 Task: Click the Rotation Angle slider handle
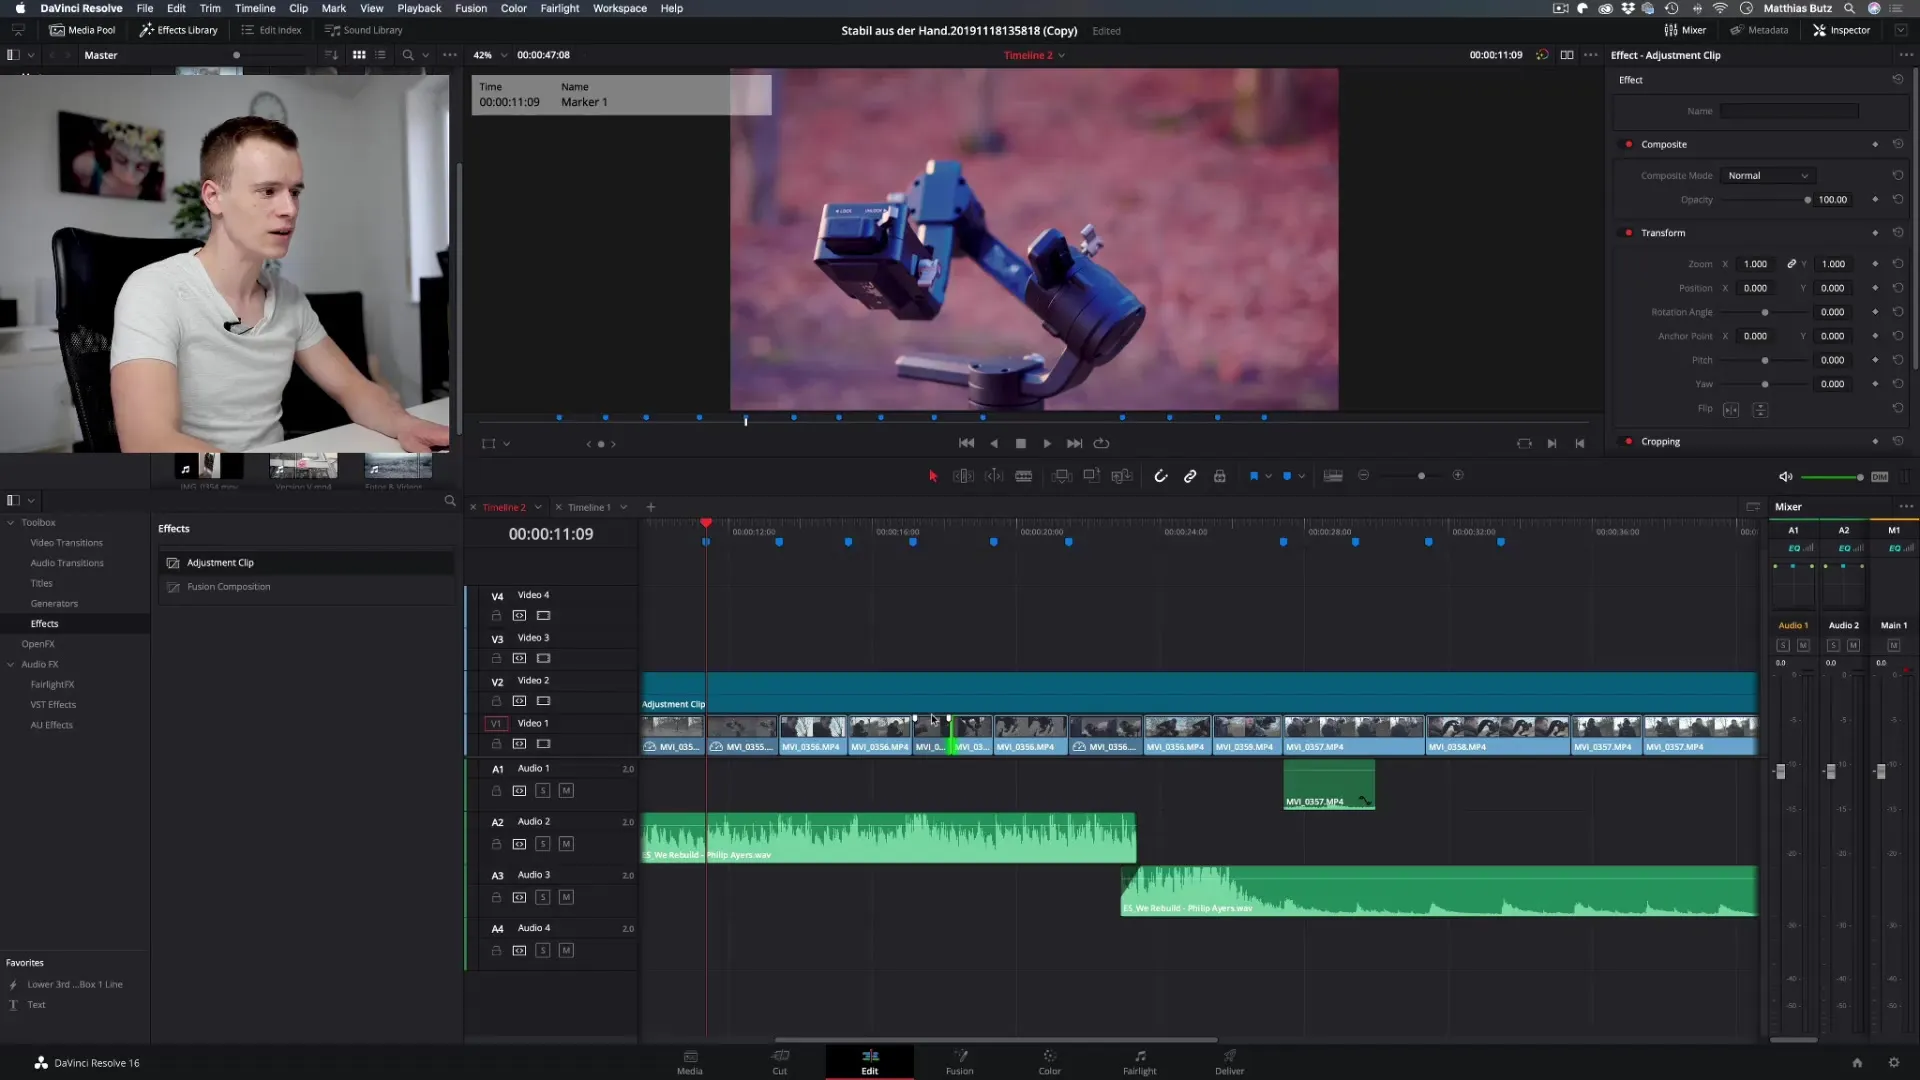point(1765,313)
